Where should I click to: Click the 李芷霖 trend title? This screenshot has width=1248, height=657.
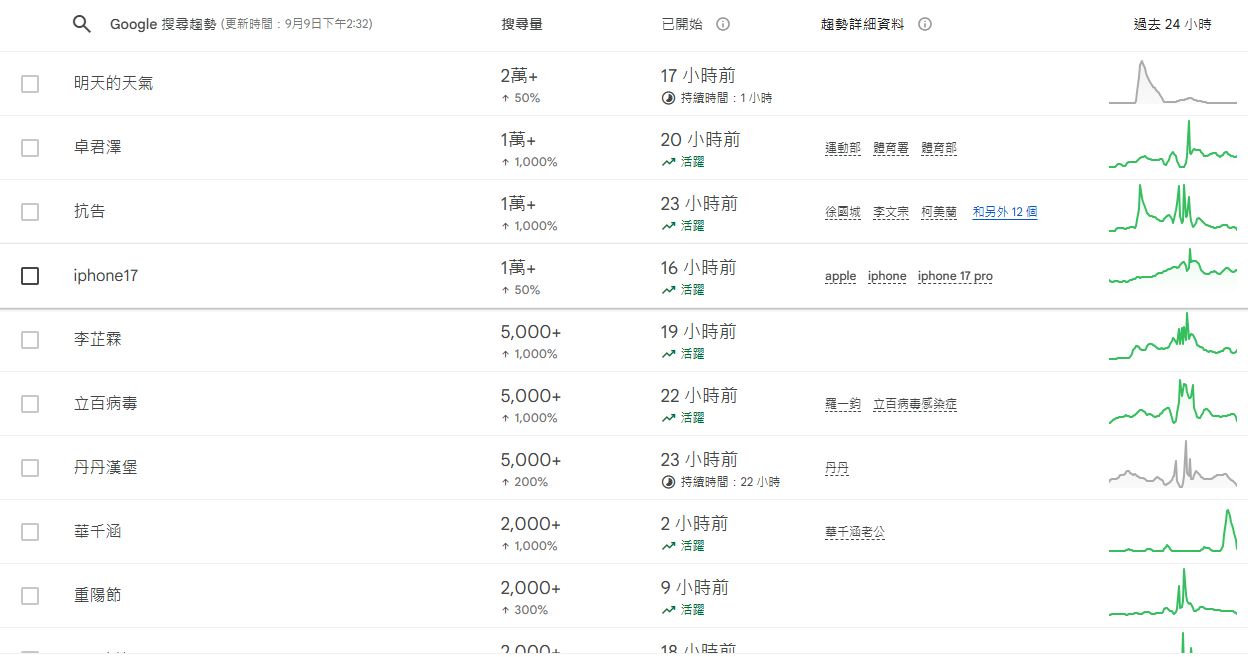[x=98, y=339]
